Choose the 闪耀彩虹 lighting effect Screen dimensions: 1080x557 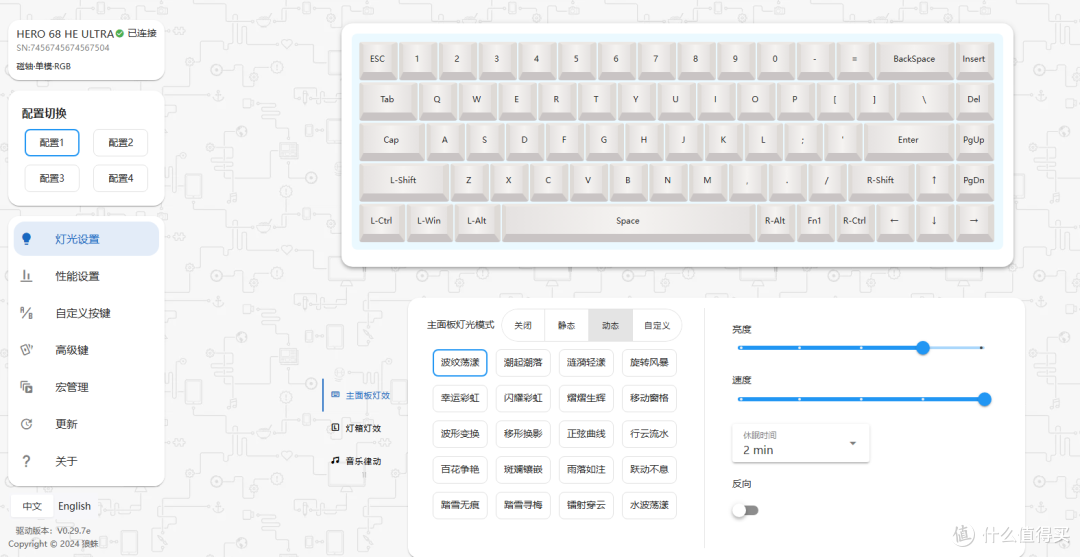coord(523,398)
